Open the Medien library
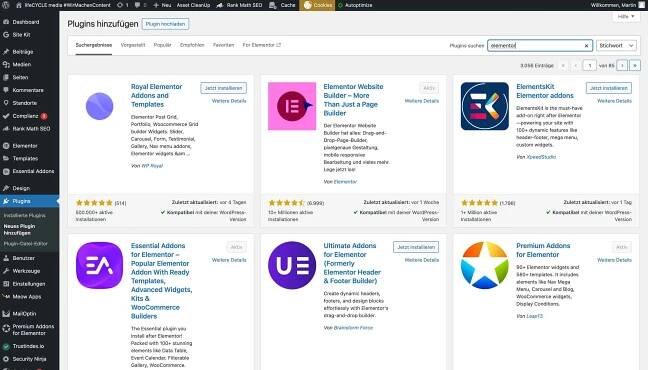Viewport: 648px width, 370px height. (21, 64)
